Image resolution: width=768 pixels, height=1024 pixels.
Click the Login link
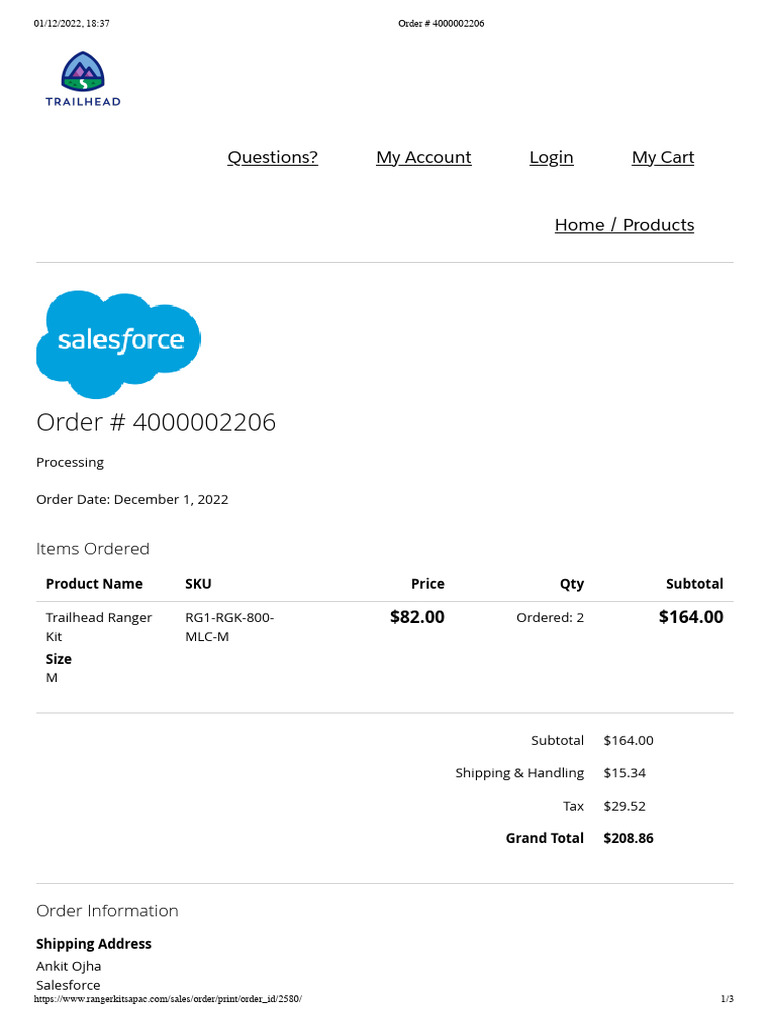point(551,157)
